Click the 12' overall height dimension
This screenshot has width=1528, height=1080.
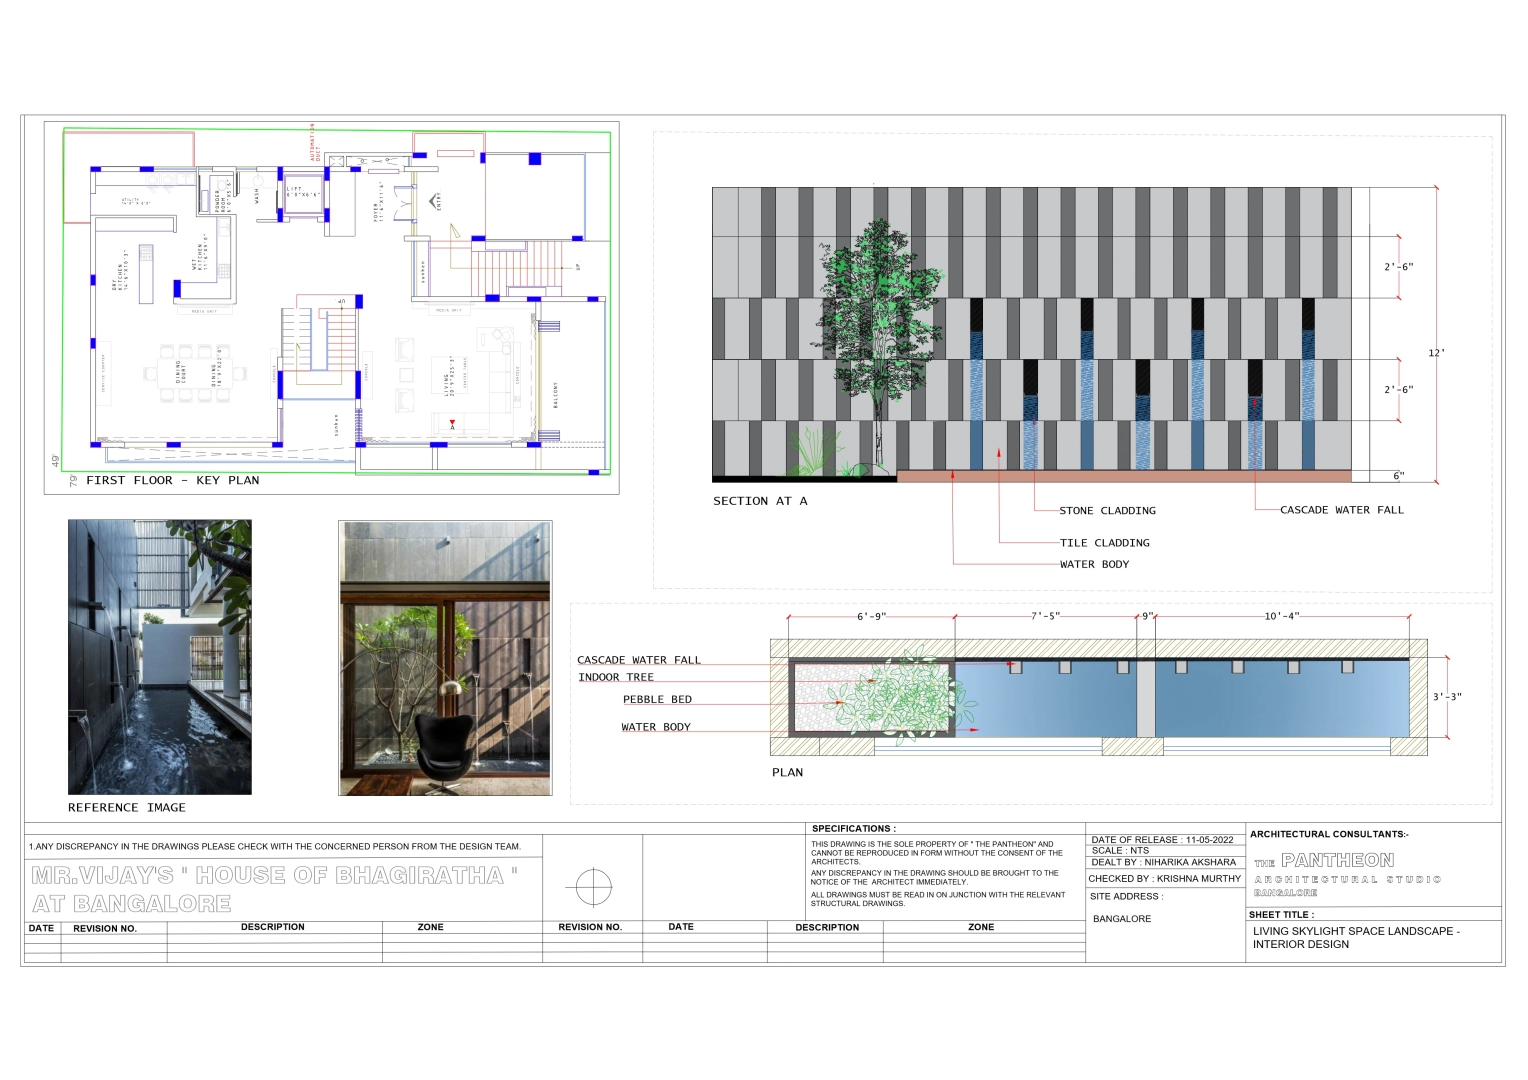(x=1437, y=353)
